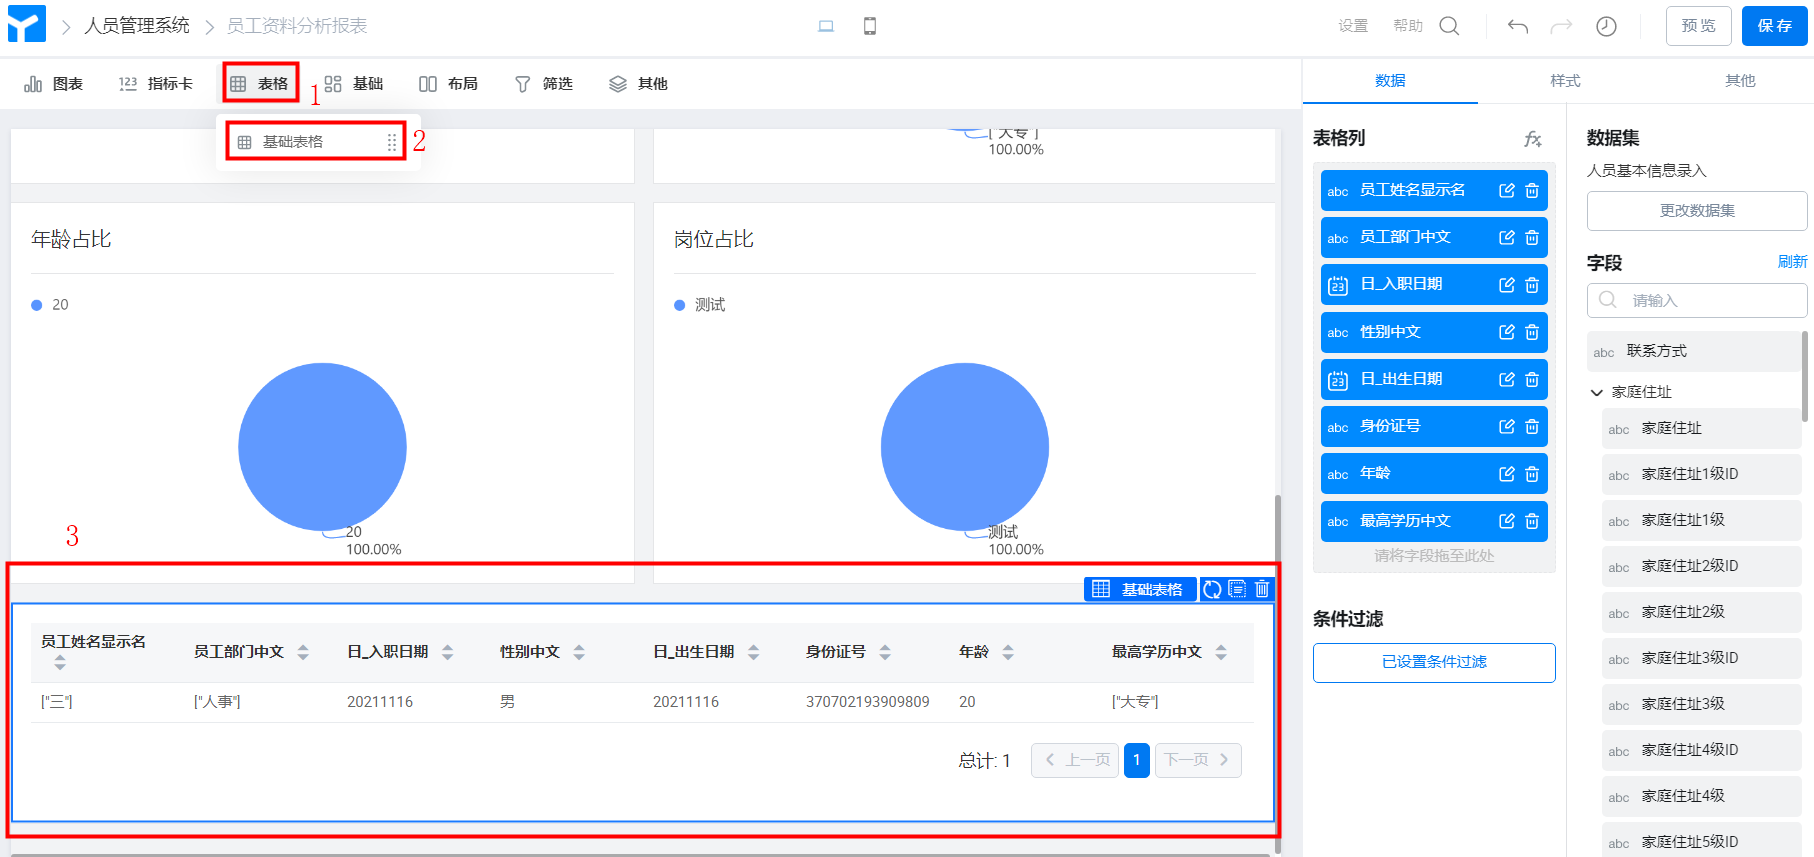Delete the 基础表格 widget
Screen dimensions: 1814x857
1262,589
